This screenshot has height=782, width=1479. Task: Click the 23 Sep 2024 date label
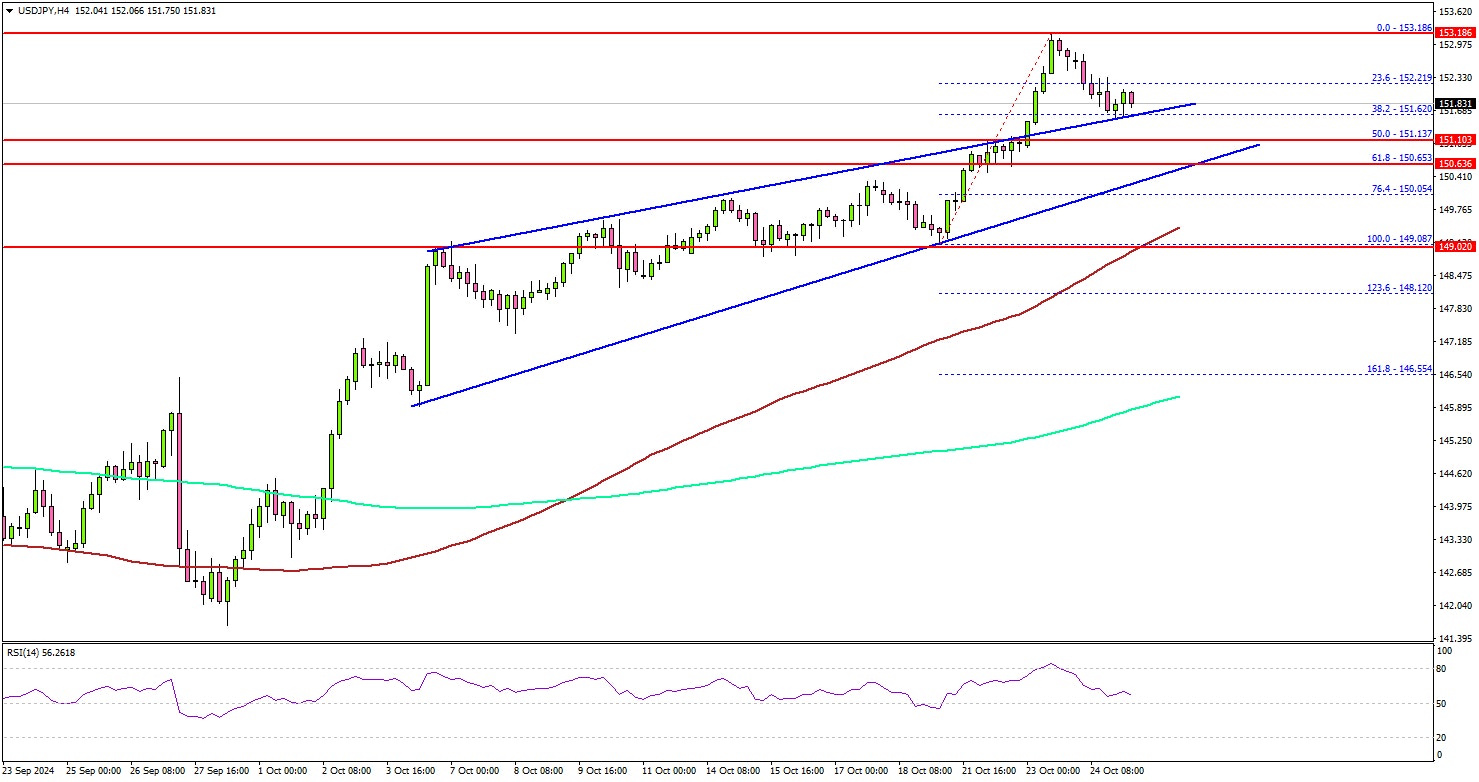[29, 771]
